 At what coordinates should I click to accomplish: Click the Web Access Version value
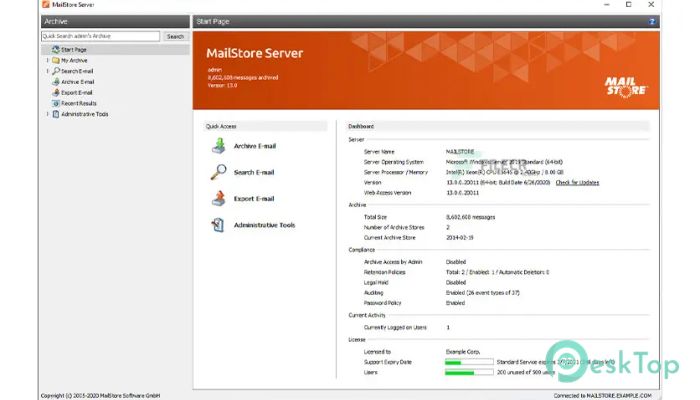point(462,193)
